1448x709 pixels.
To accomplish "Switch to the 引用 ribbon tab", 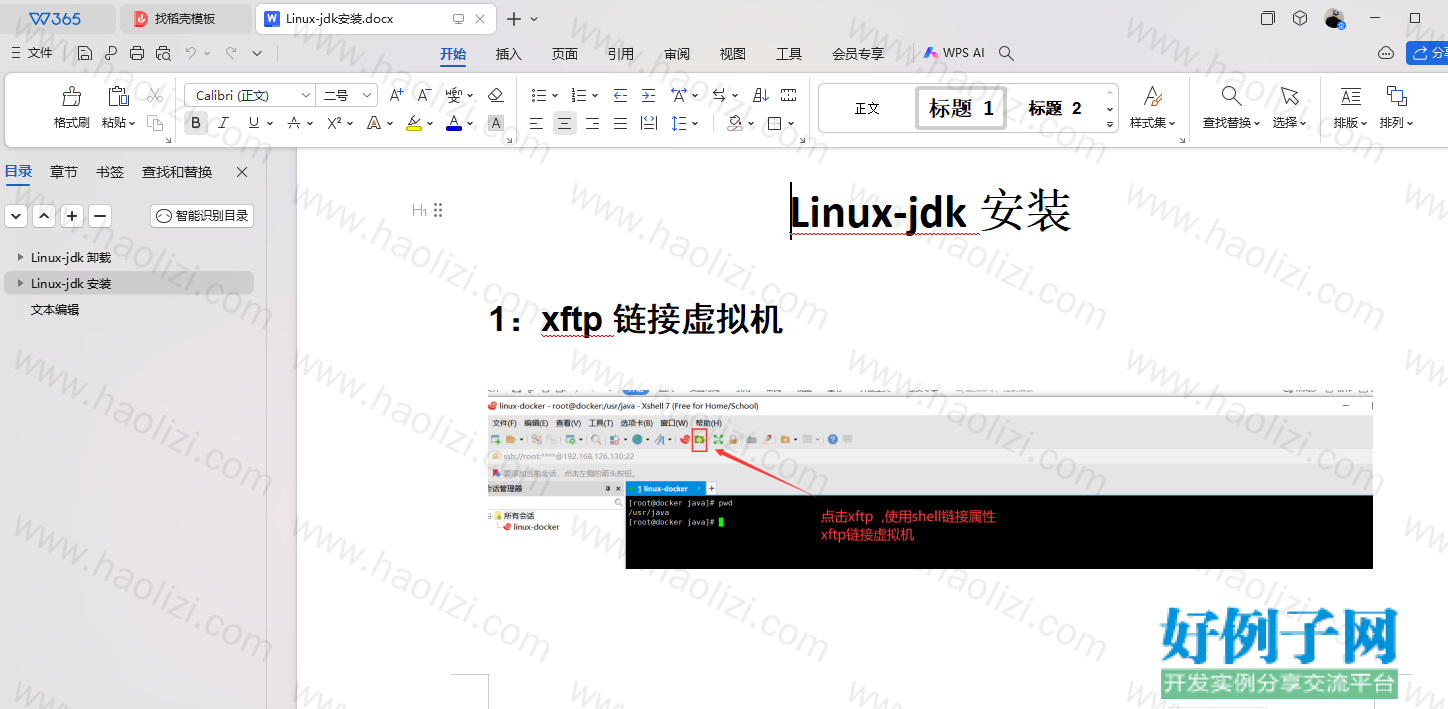I will [621, 54].
